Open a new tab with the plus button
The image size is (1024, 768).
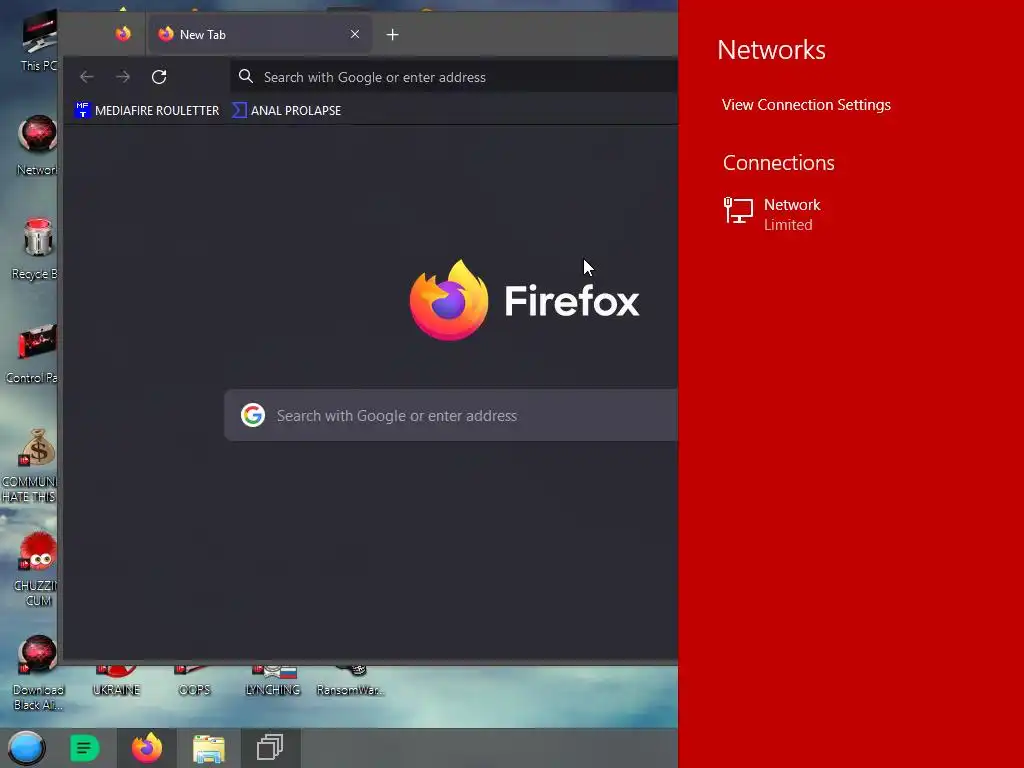pyautogui.click(x=392, y=35)
